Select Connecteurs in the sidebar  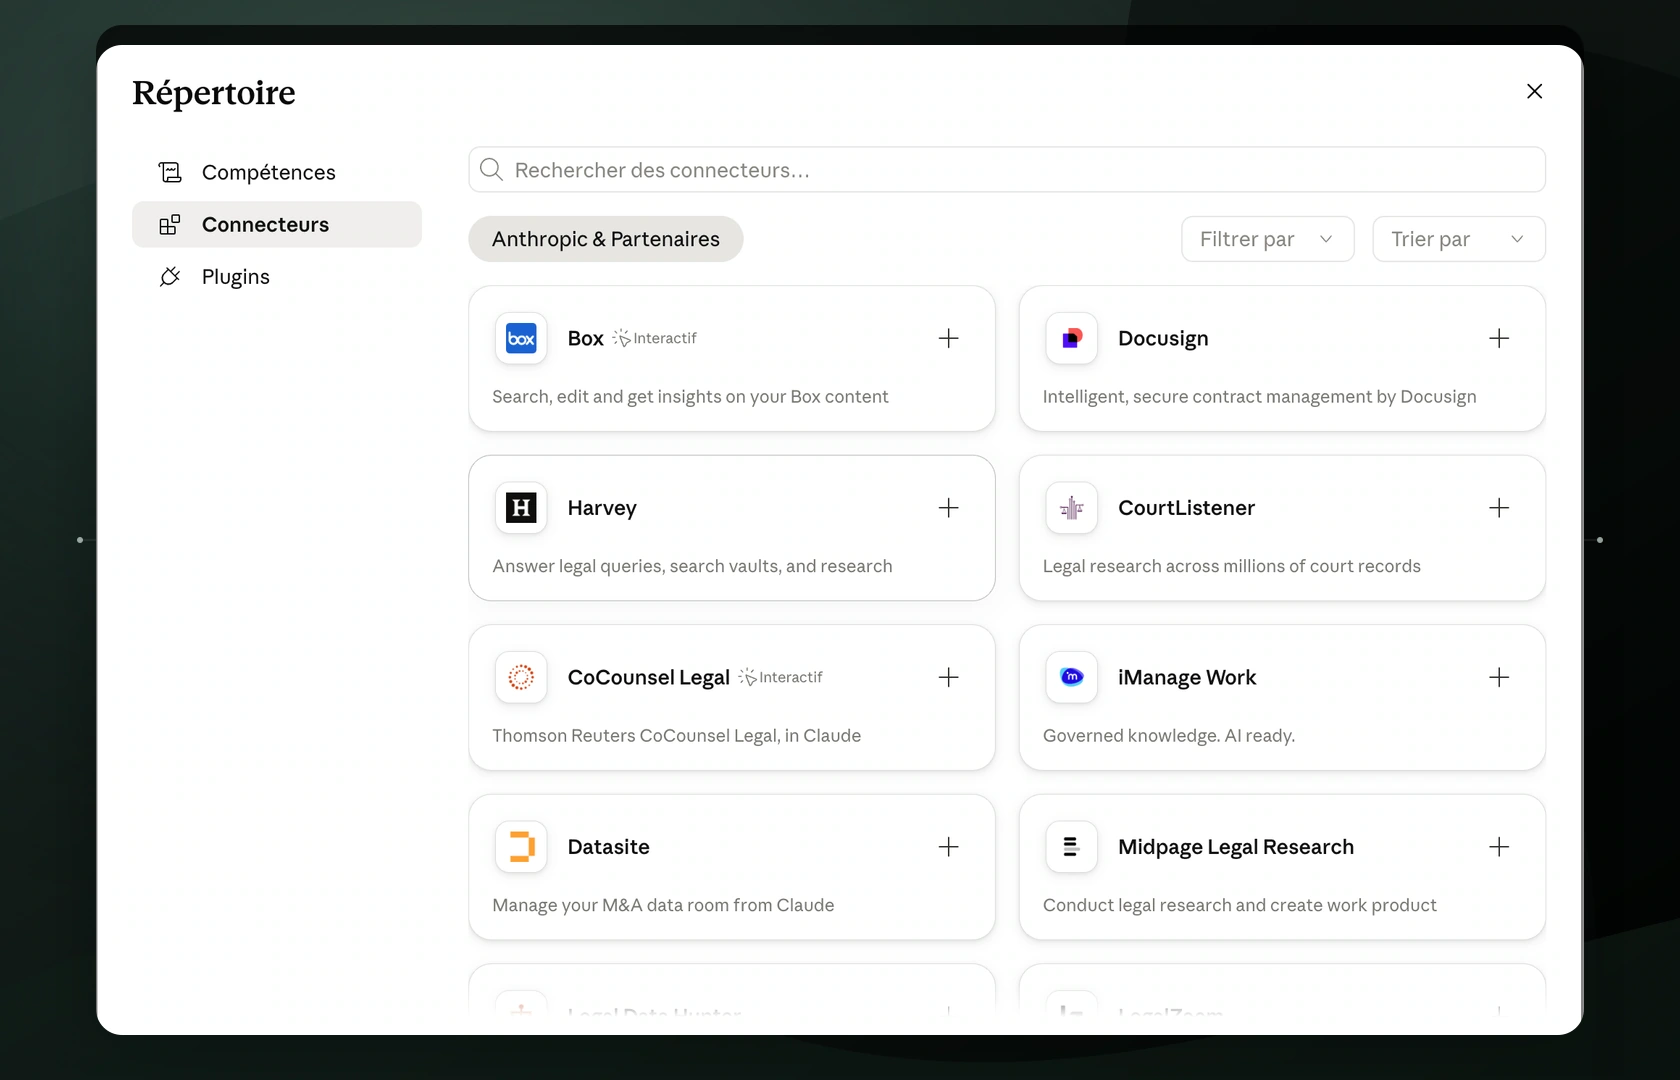pyautogui.click(x=277, y=224)
